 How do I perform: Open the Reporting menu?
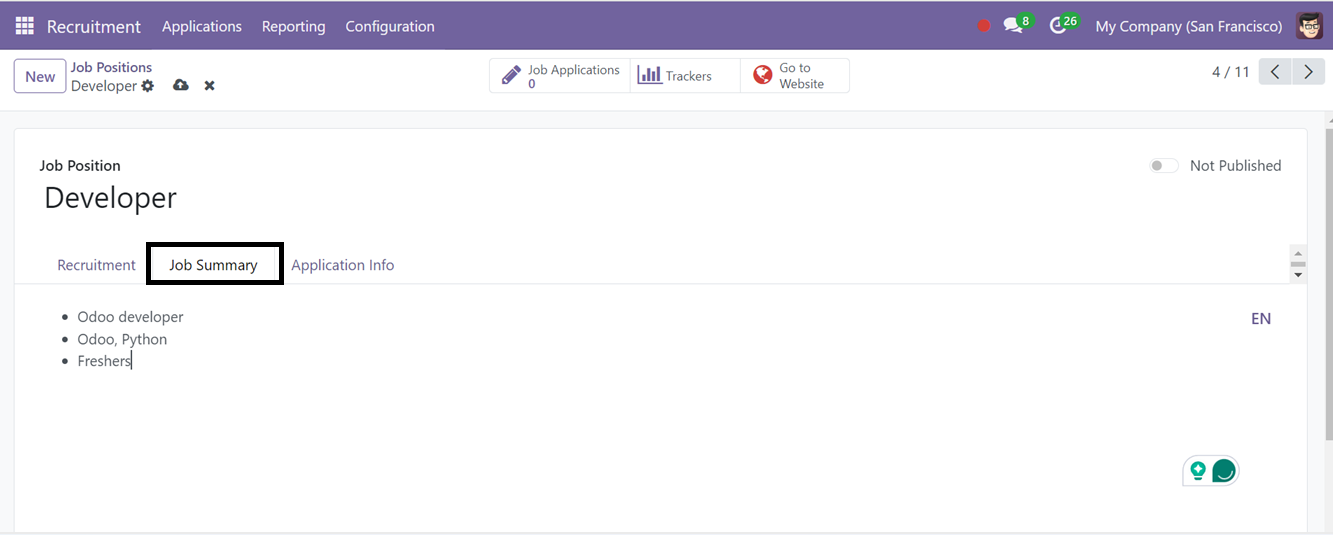[293, 26]
